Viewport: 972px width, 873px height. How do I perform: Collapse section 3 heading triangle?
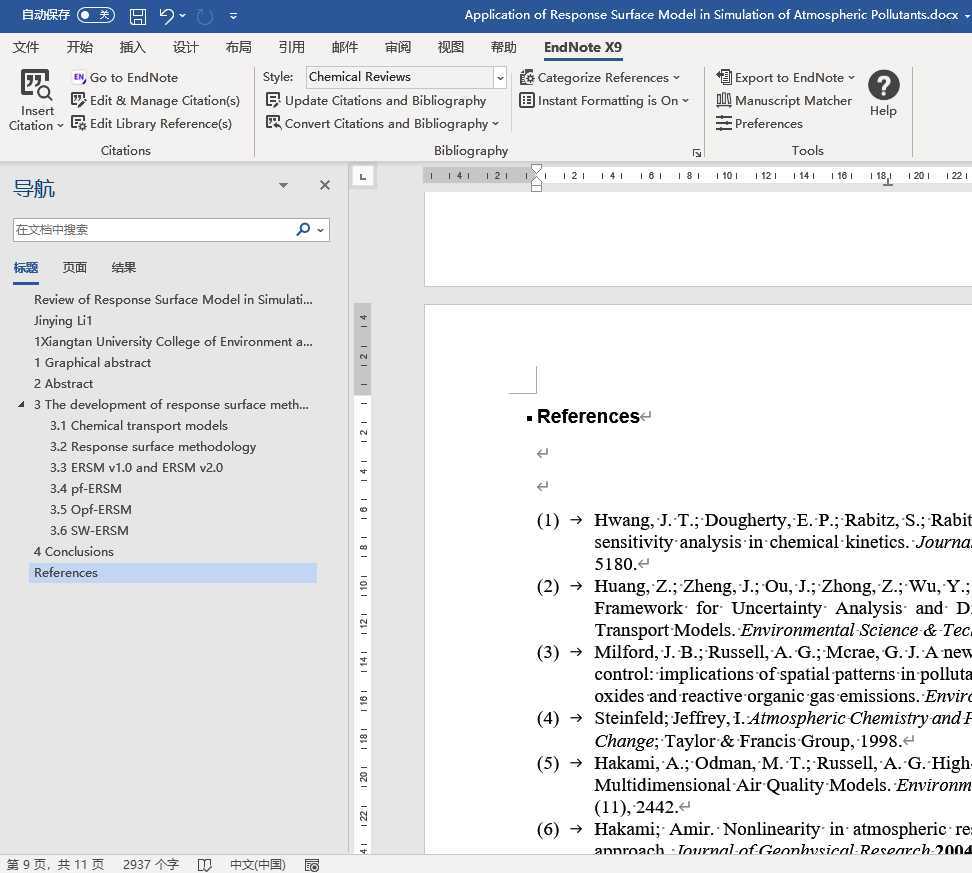[x=22, y=404]
